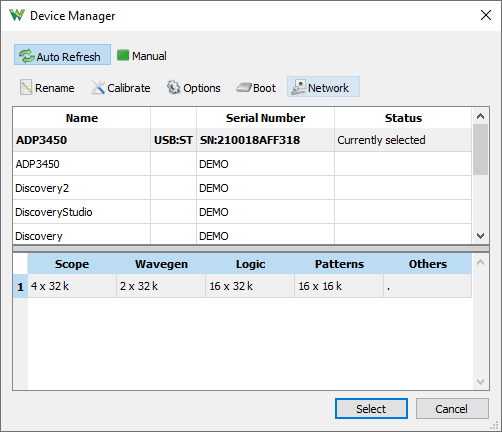
Task: Select configuration row number 1
Action: pos(20,286)
